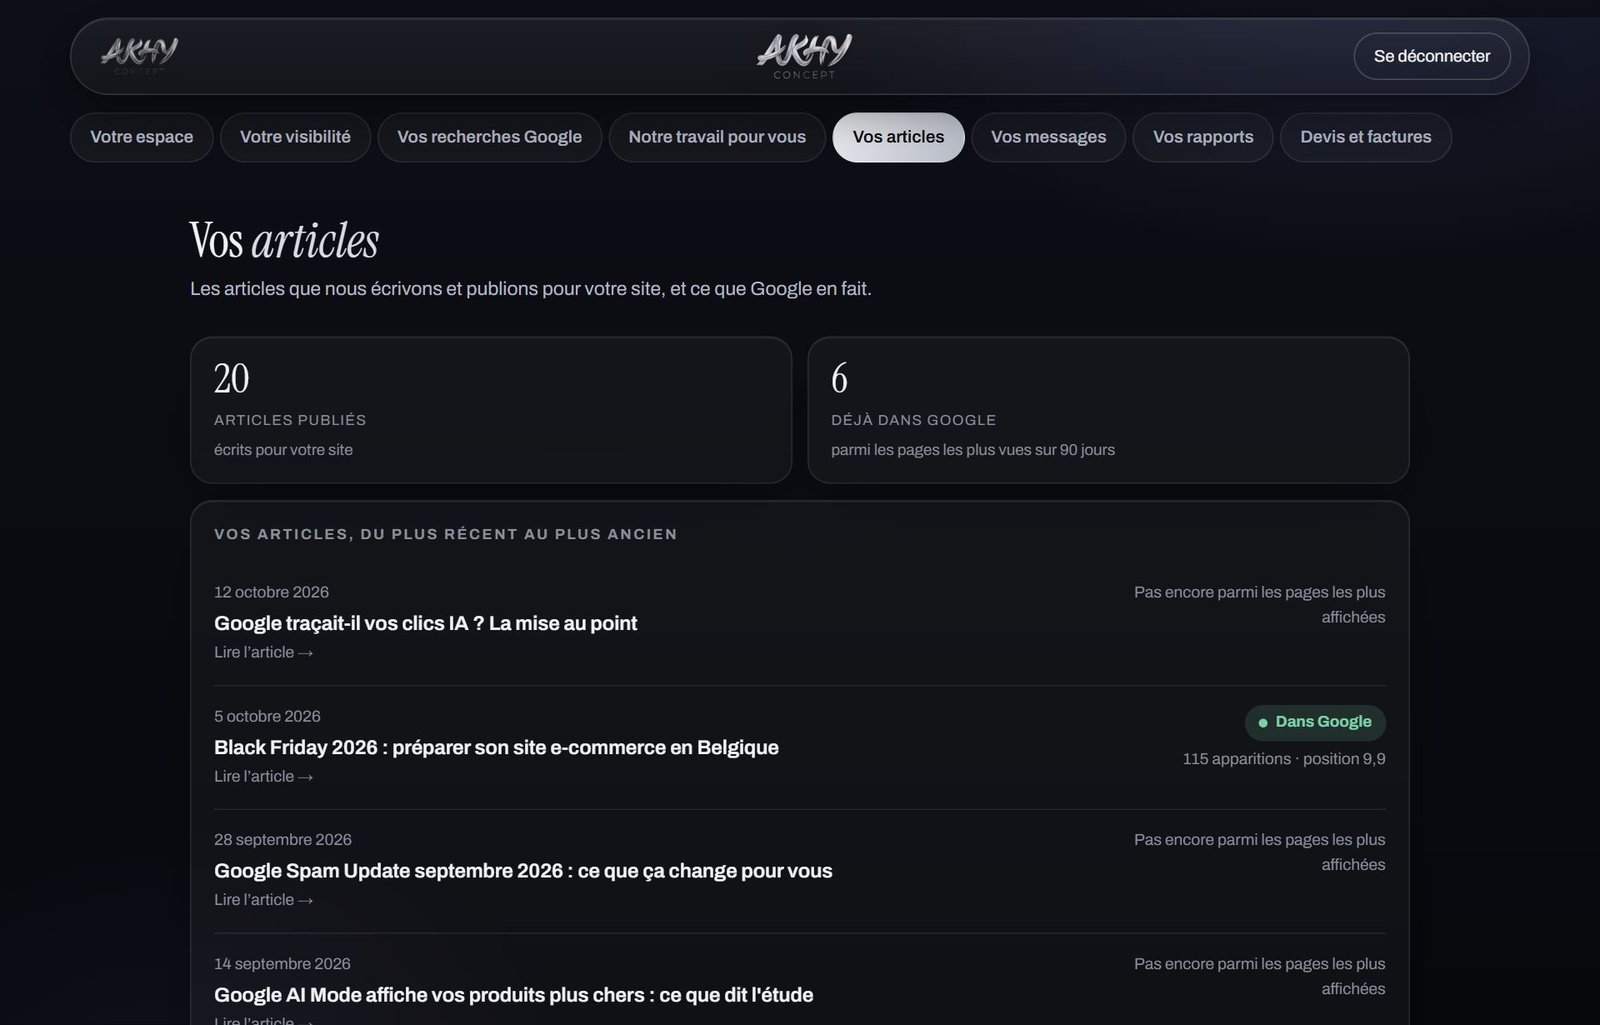Click Pas encore status on 28 septembre article
This screenshot has height=1025, width=1600.
pos(1259,852)
